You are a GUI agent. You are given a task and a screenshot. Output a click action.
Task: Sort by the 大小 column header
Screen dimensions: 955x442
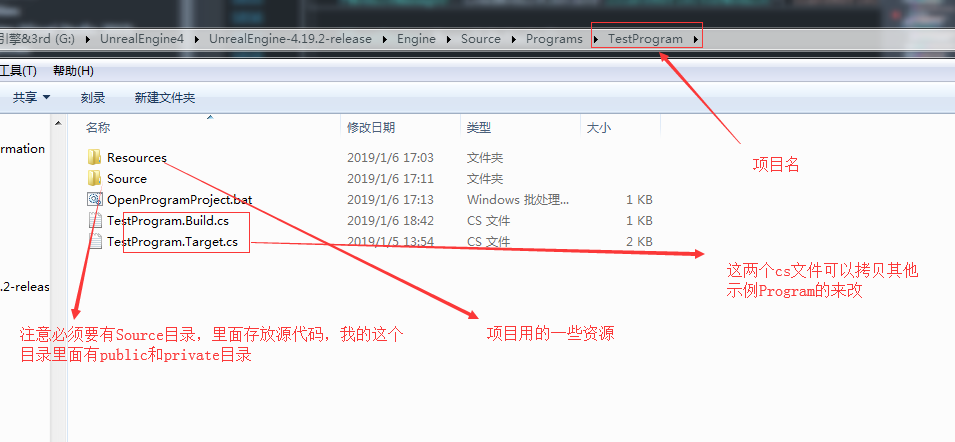(x=599, y=128)
